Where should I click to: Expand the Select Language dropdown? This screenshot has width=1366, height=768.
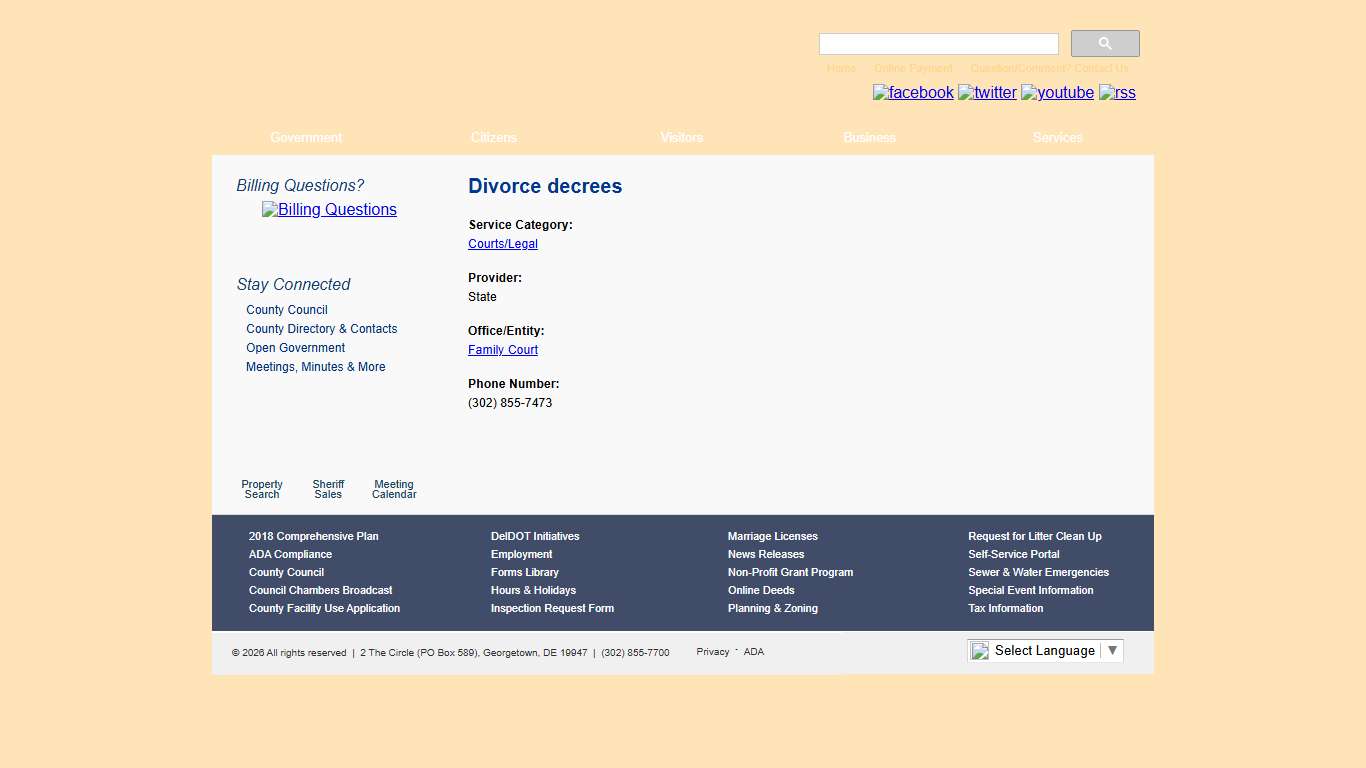pyautogui.click(x=1044, y=650)
